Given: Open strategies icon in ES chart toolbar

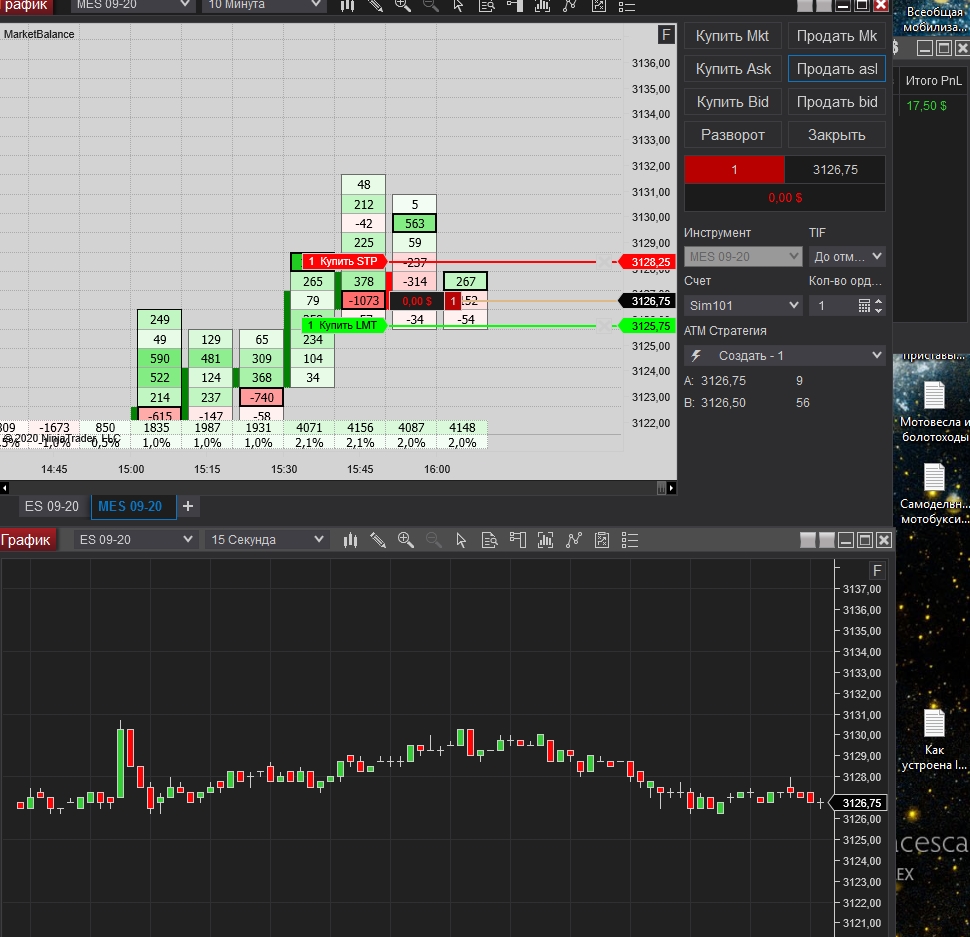Looking at the screenshot, I should tap(573, 540).
